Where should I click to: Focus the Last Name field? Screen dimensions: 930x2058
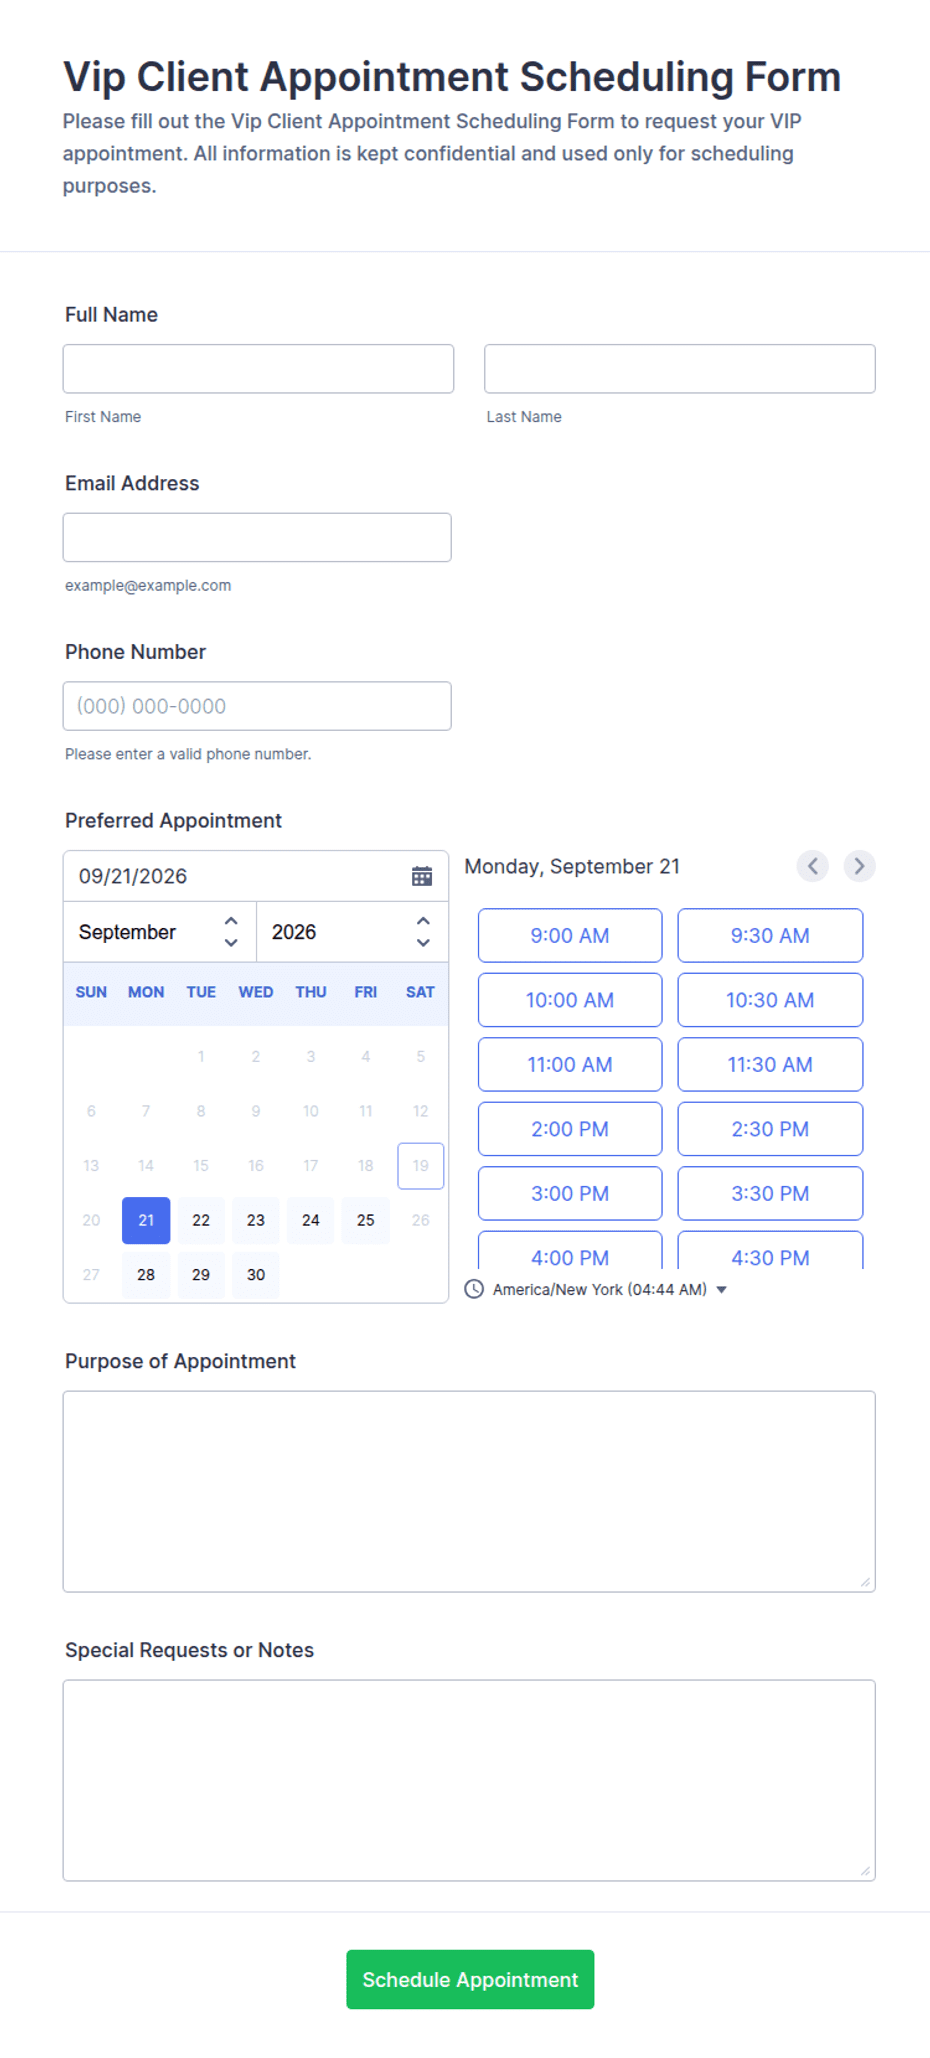680,369
